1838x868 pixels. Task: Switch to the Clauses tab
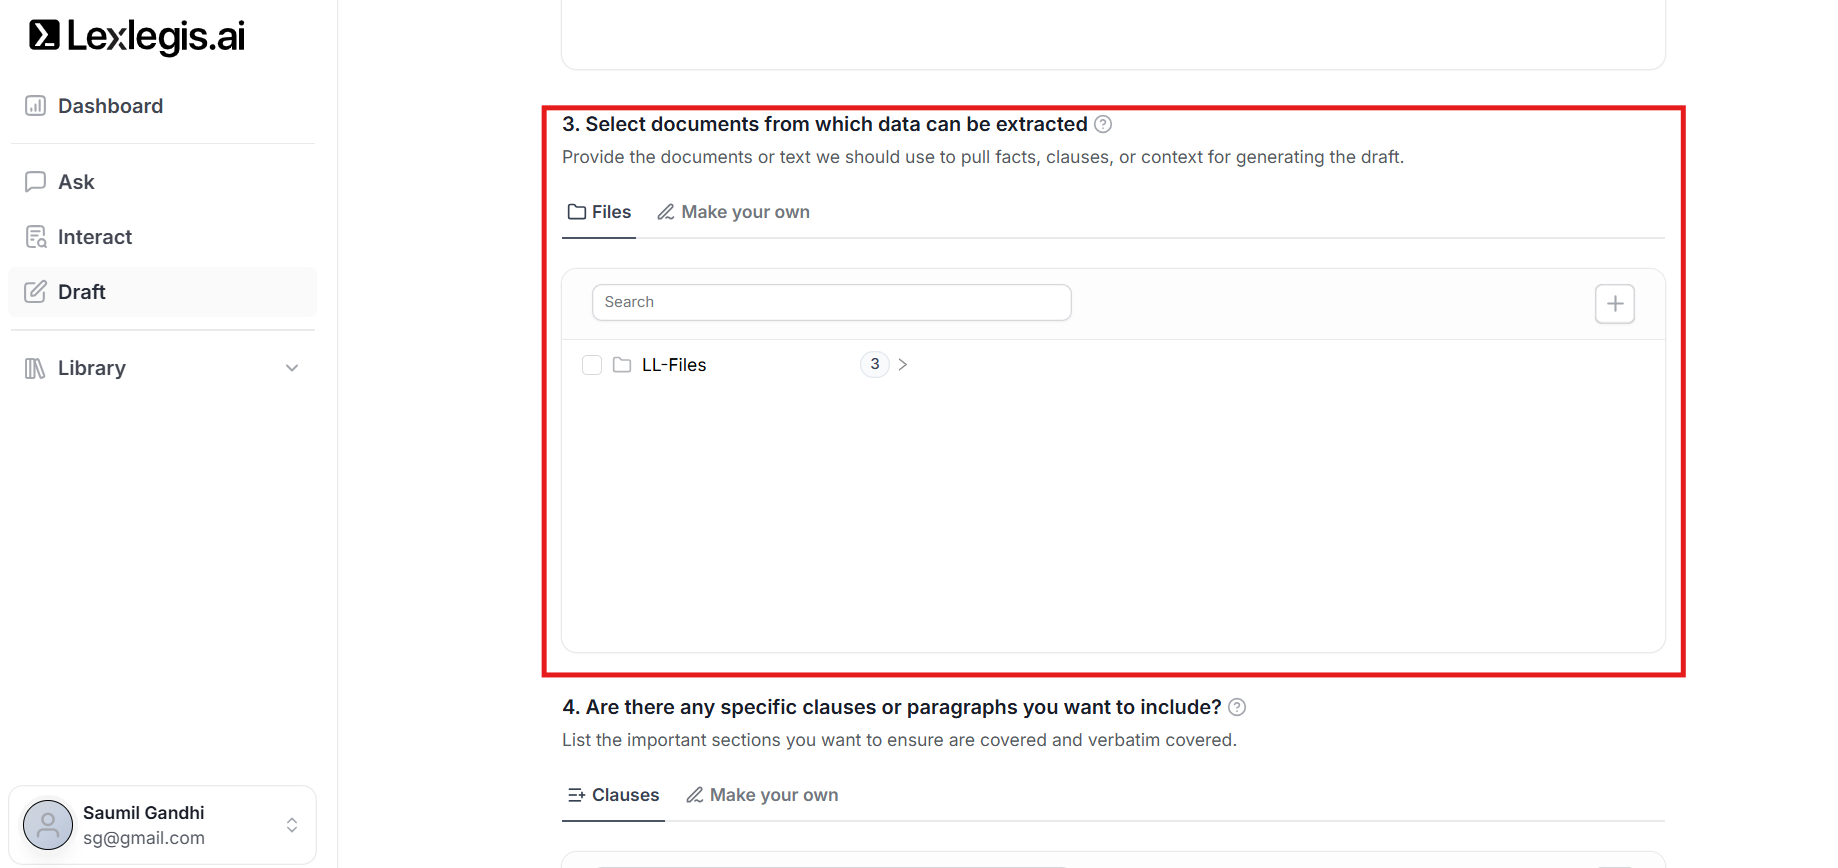pos(613,795)
